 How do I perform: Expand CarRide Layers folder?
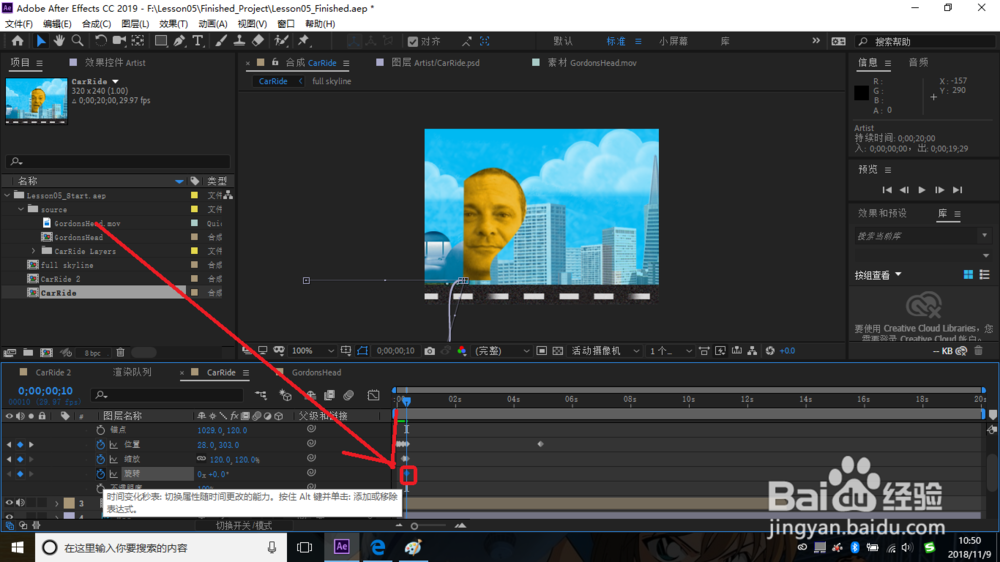[34, 251]
